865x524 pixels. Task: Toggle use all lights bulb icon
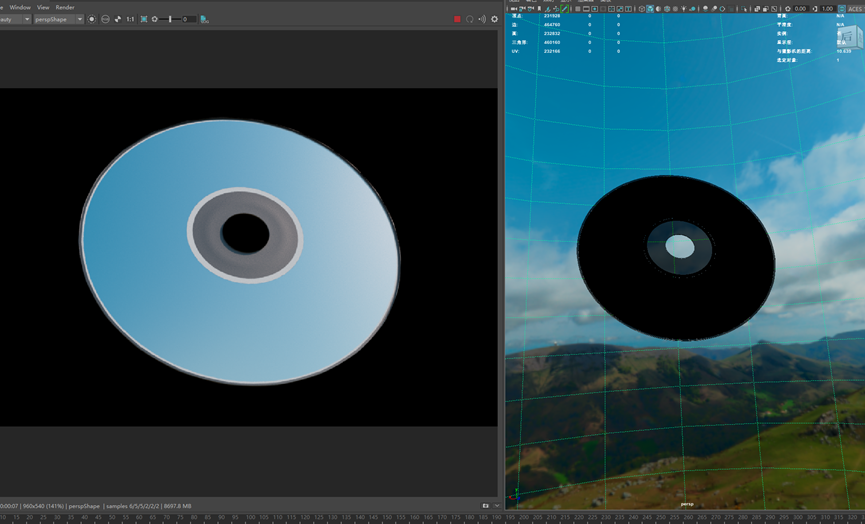pos(684,9)
